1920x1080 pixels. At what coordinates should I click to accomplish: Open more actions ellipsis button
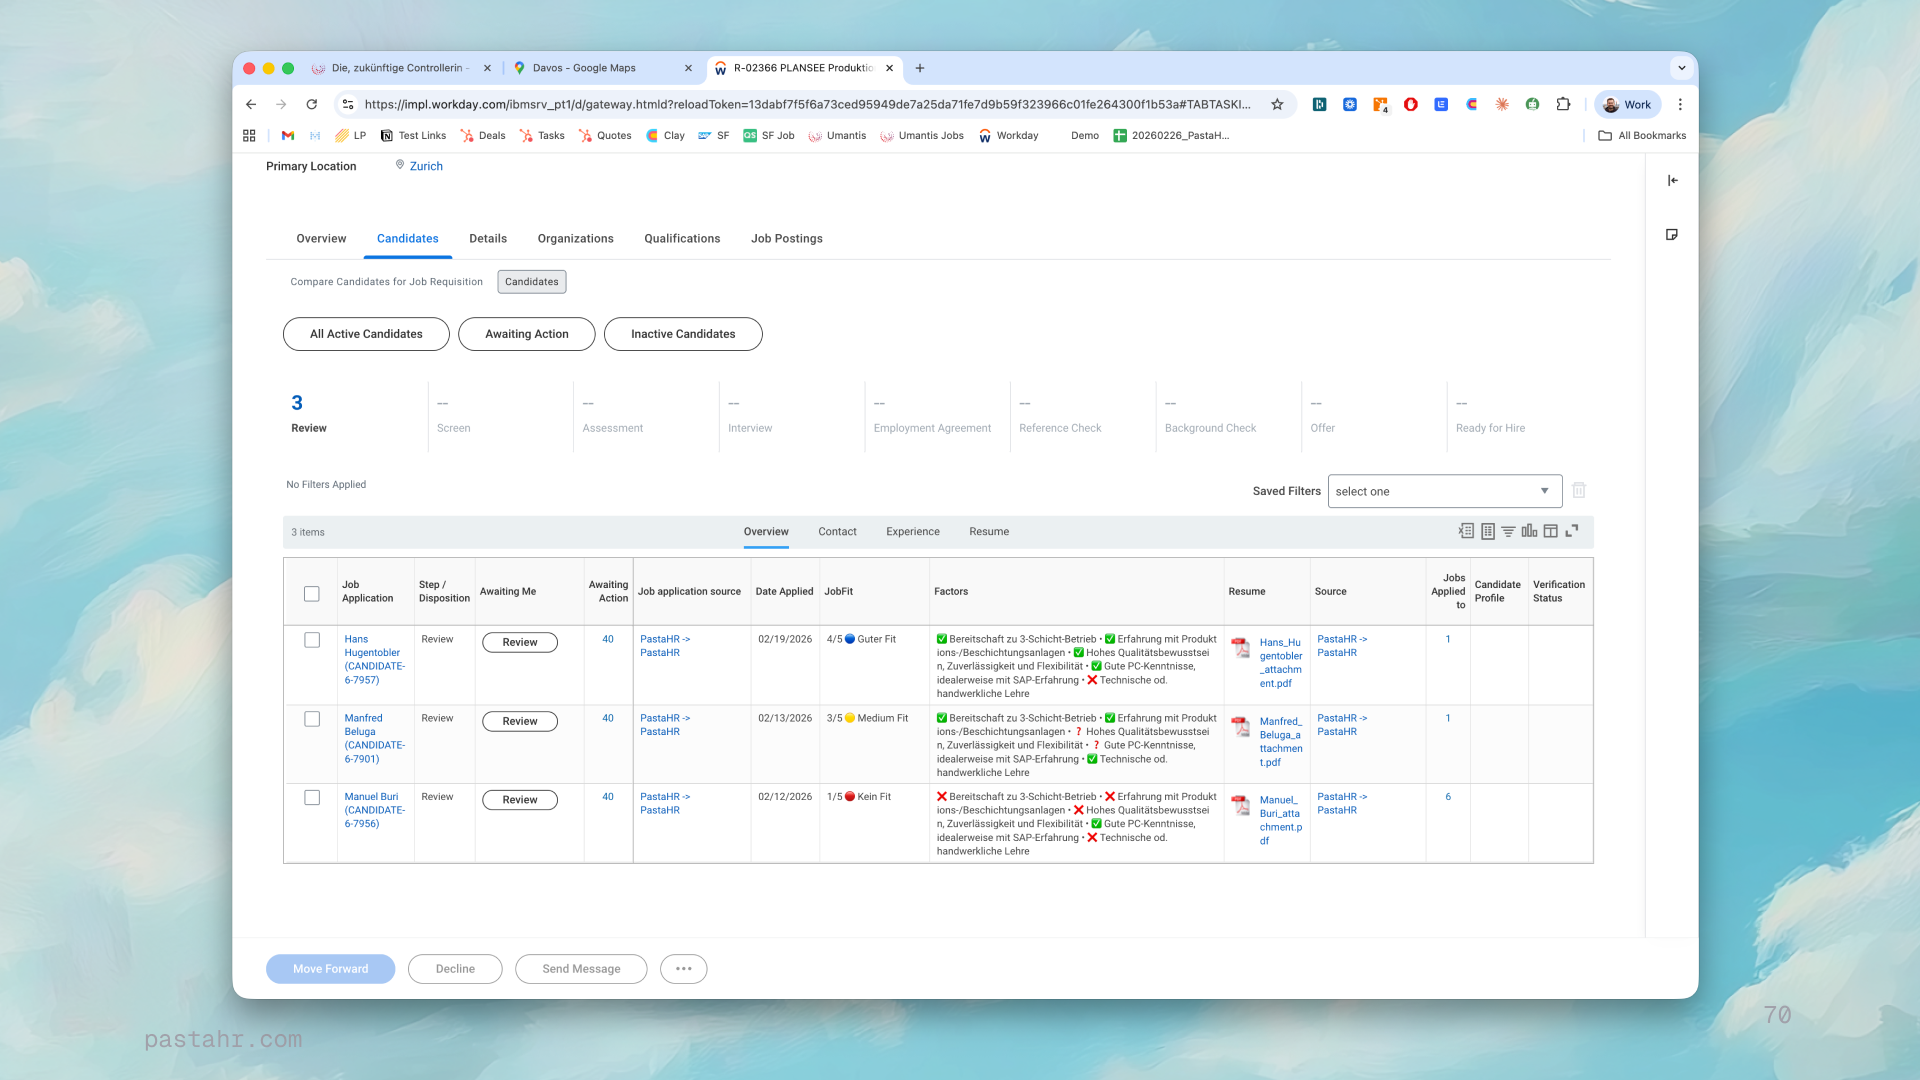pos(683,969)
